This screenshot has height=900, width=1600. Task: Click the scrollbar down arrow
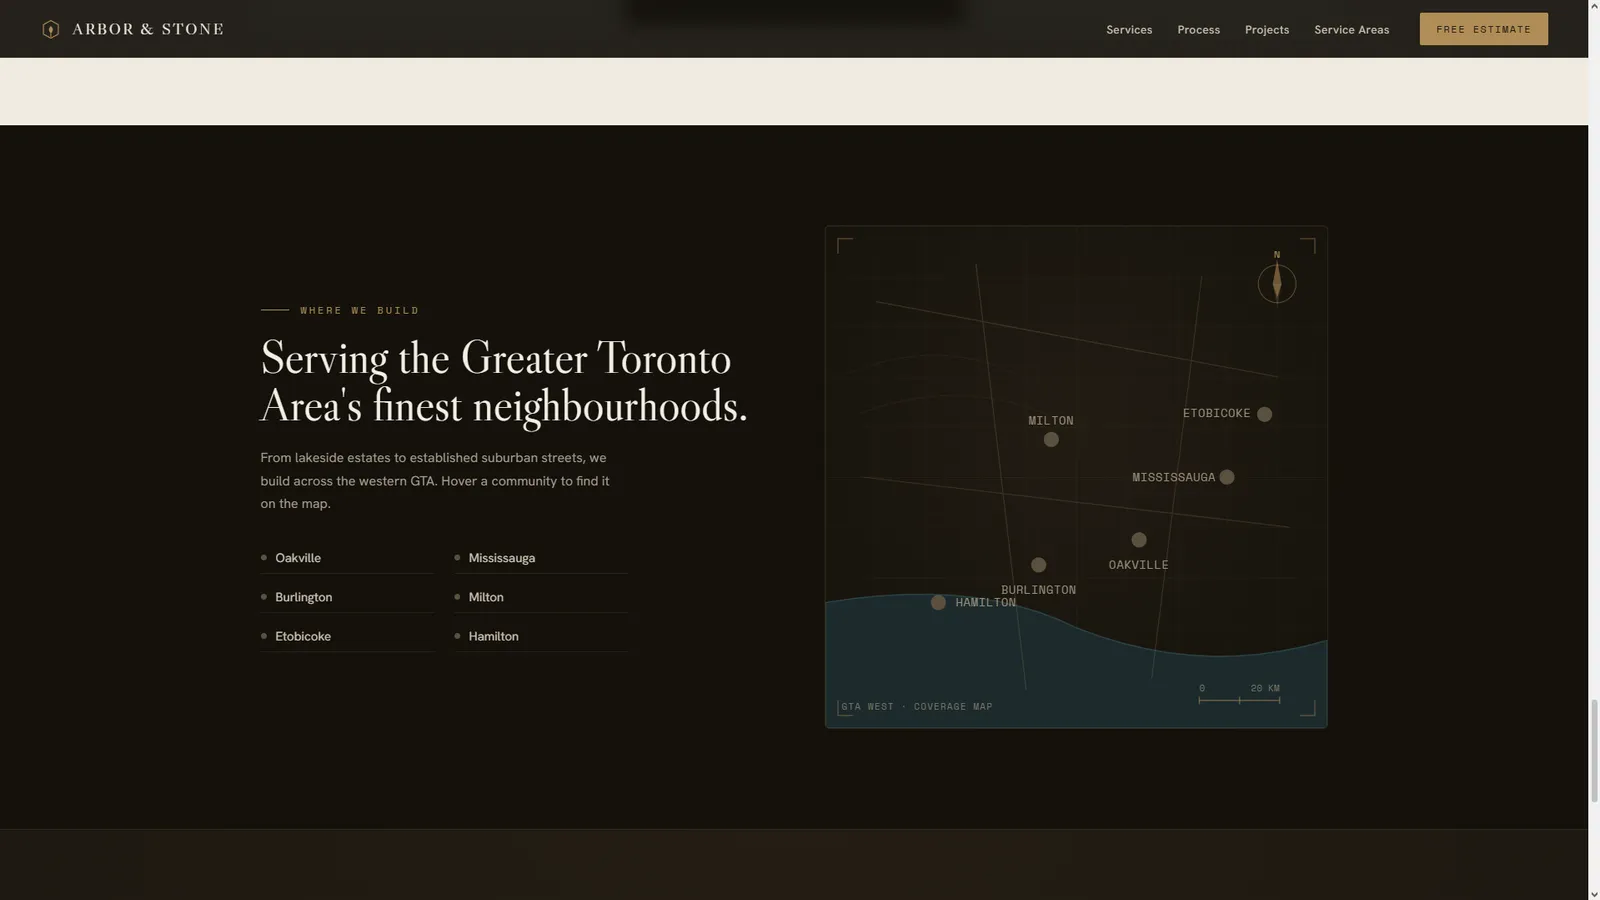click(1594, 894)
